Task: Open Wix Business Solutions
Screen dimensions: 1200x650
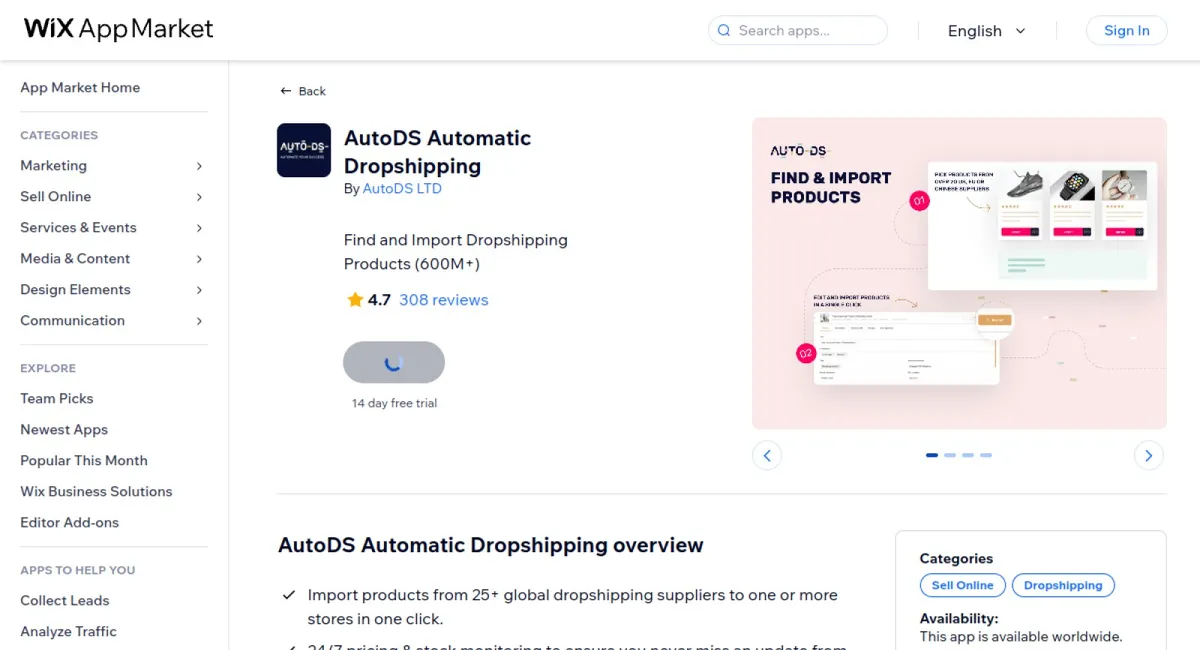Action: click(x=96, y=491)
